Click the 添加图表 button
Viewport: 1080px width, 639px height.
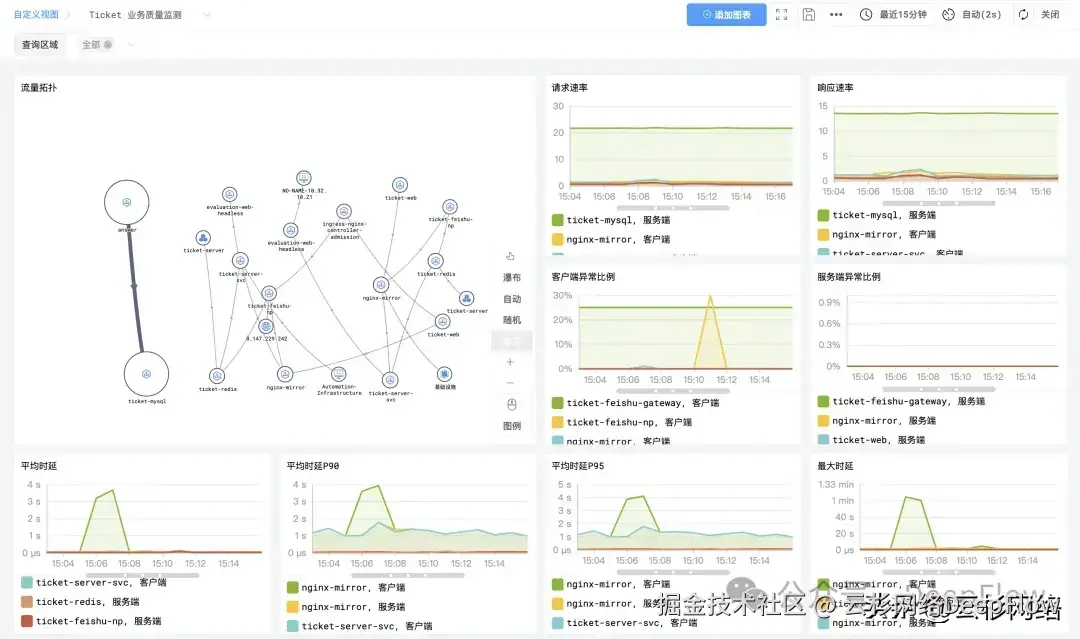726,14
